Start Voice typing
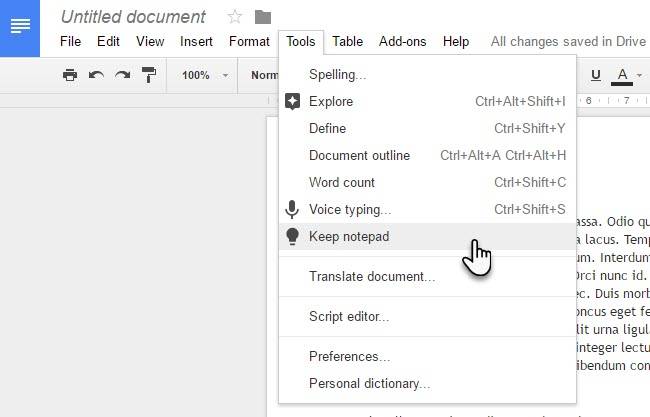 (x=427, y=209)
